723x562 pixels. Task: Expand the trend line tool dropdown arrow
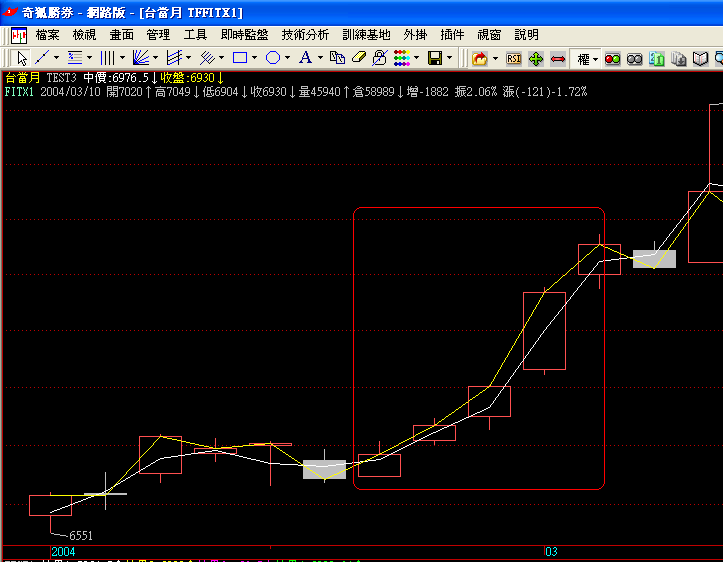coord(56,58)
